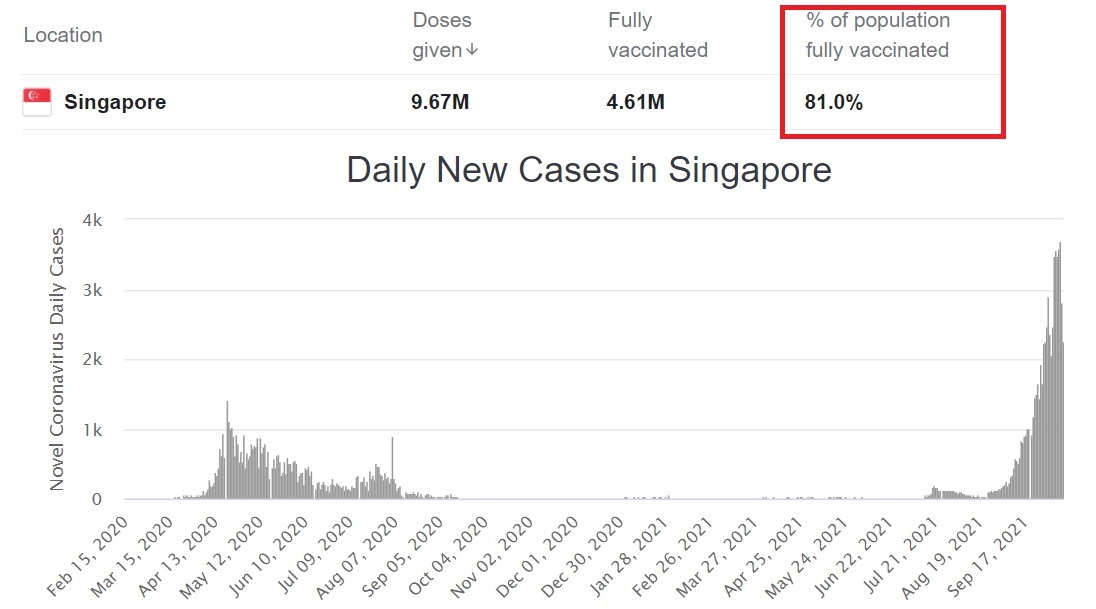Click the highest bar near October 2021
This screenshot has height=609, width=1096.
1060,371
